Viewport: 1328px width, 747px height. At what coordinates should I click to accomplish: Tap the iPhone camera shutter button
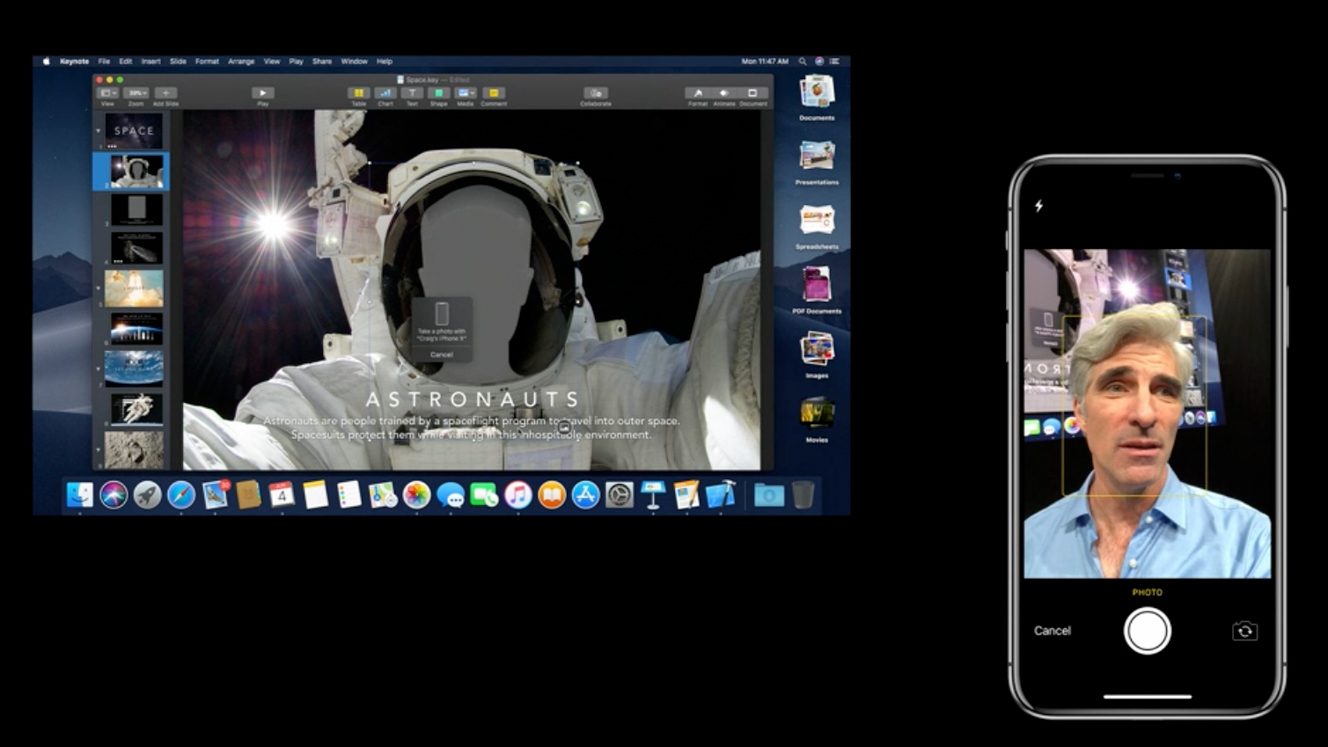[1147, 631]
